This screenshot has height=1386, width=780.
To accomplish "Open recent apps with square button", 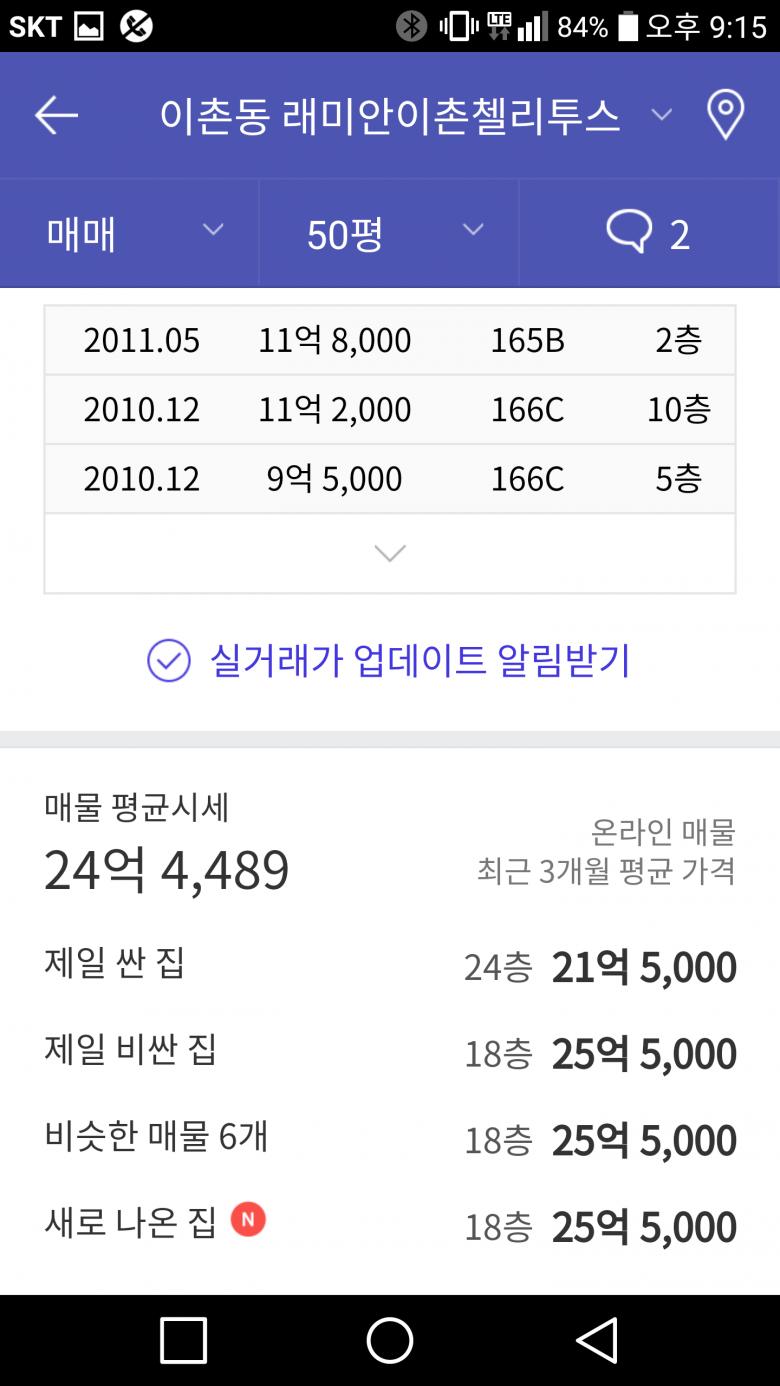I will (183, 1340).
